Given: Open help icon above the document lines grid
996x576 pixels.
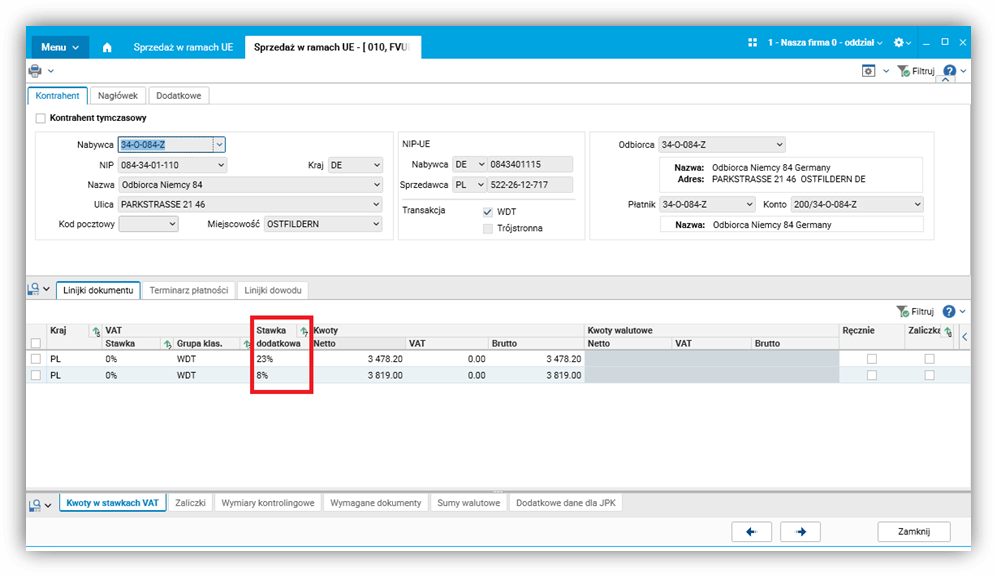Looking at the screenshot, I should click(949, 311).
